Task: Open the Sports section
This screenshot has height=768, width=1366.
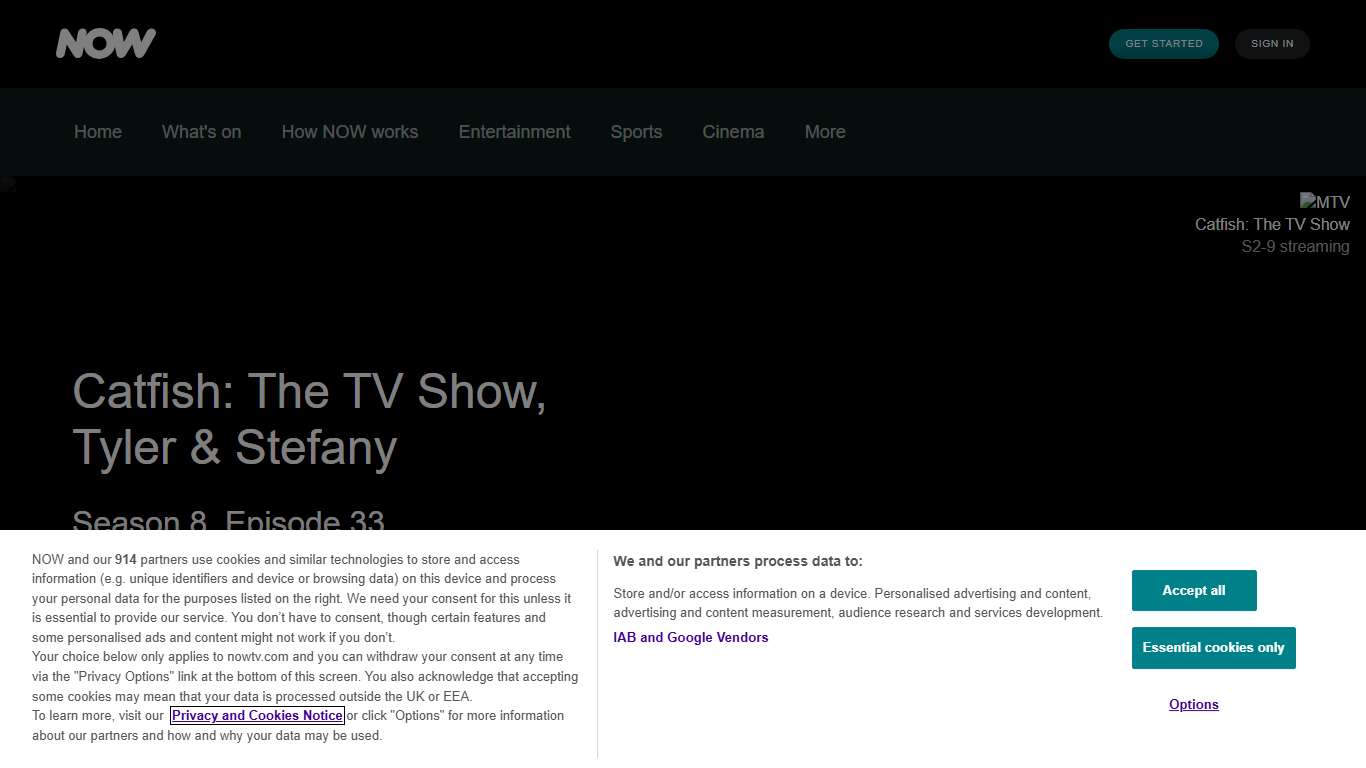Action: [x=636, y=131]
